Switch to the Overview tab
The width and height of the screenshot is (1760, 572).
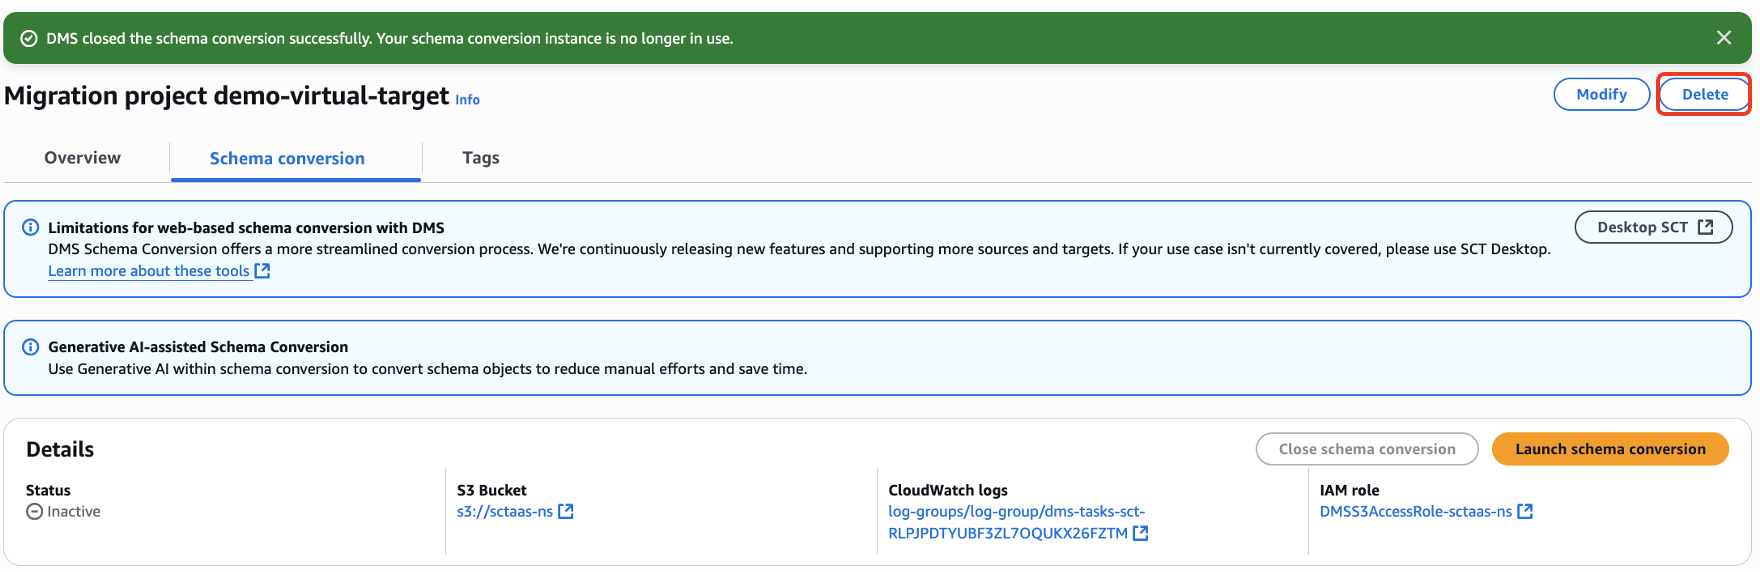click(x=82, y=158)
